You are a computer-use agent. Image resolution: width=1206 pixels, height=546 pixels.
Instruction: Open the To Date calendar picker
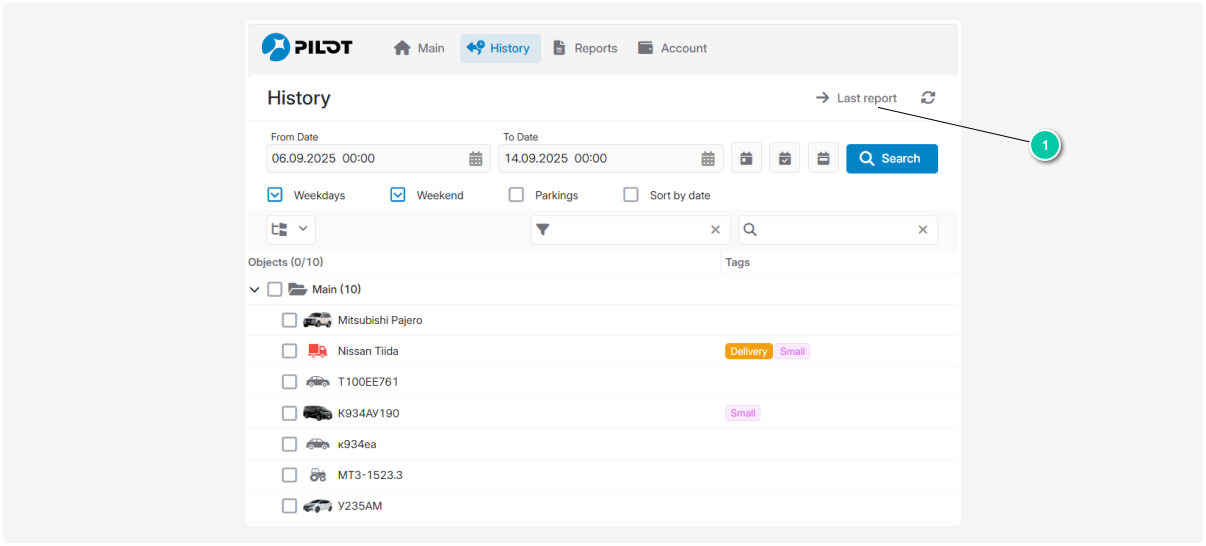708,159
